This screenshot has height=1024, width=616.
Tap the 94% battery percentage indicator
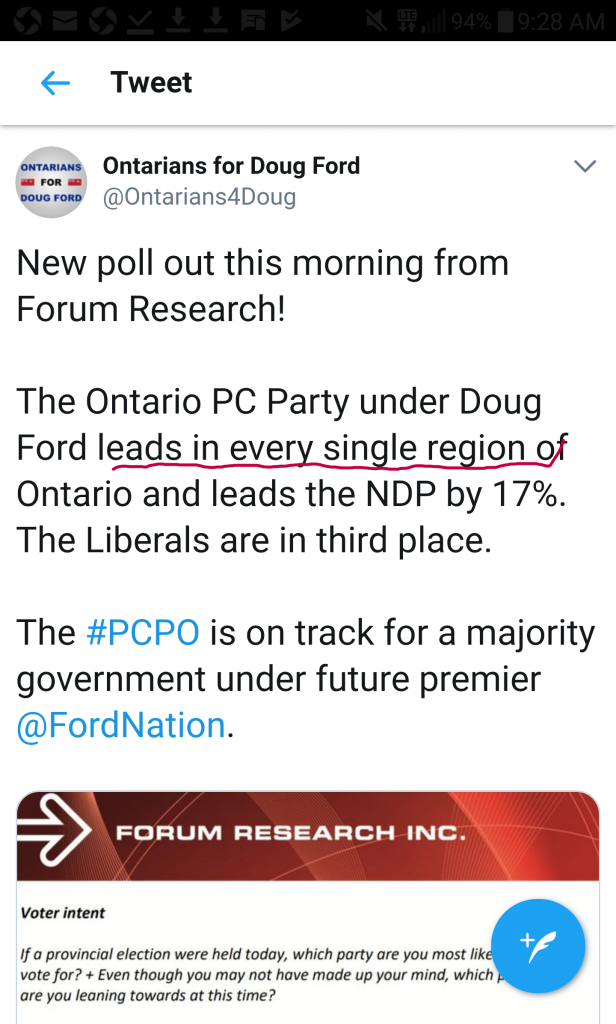click(470, 20)
